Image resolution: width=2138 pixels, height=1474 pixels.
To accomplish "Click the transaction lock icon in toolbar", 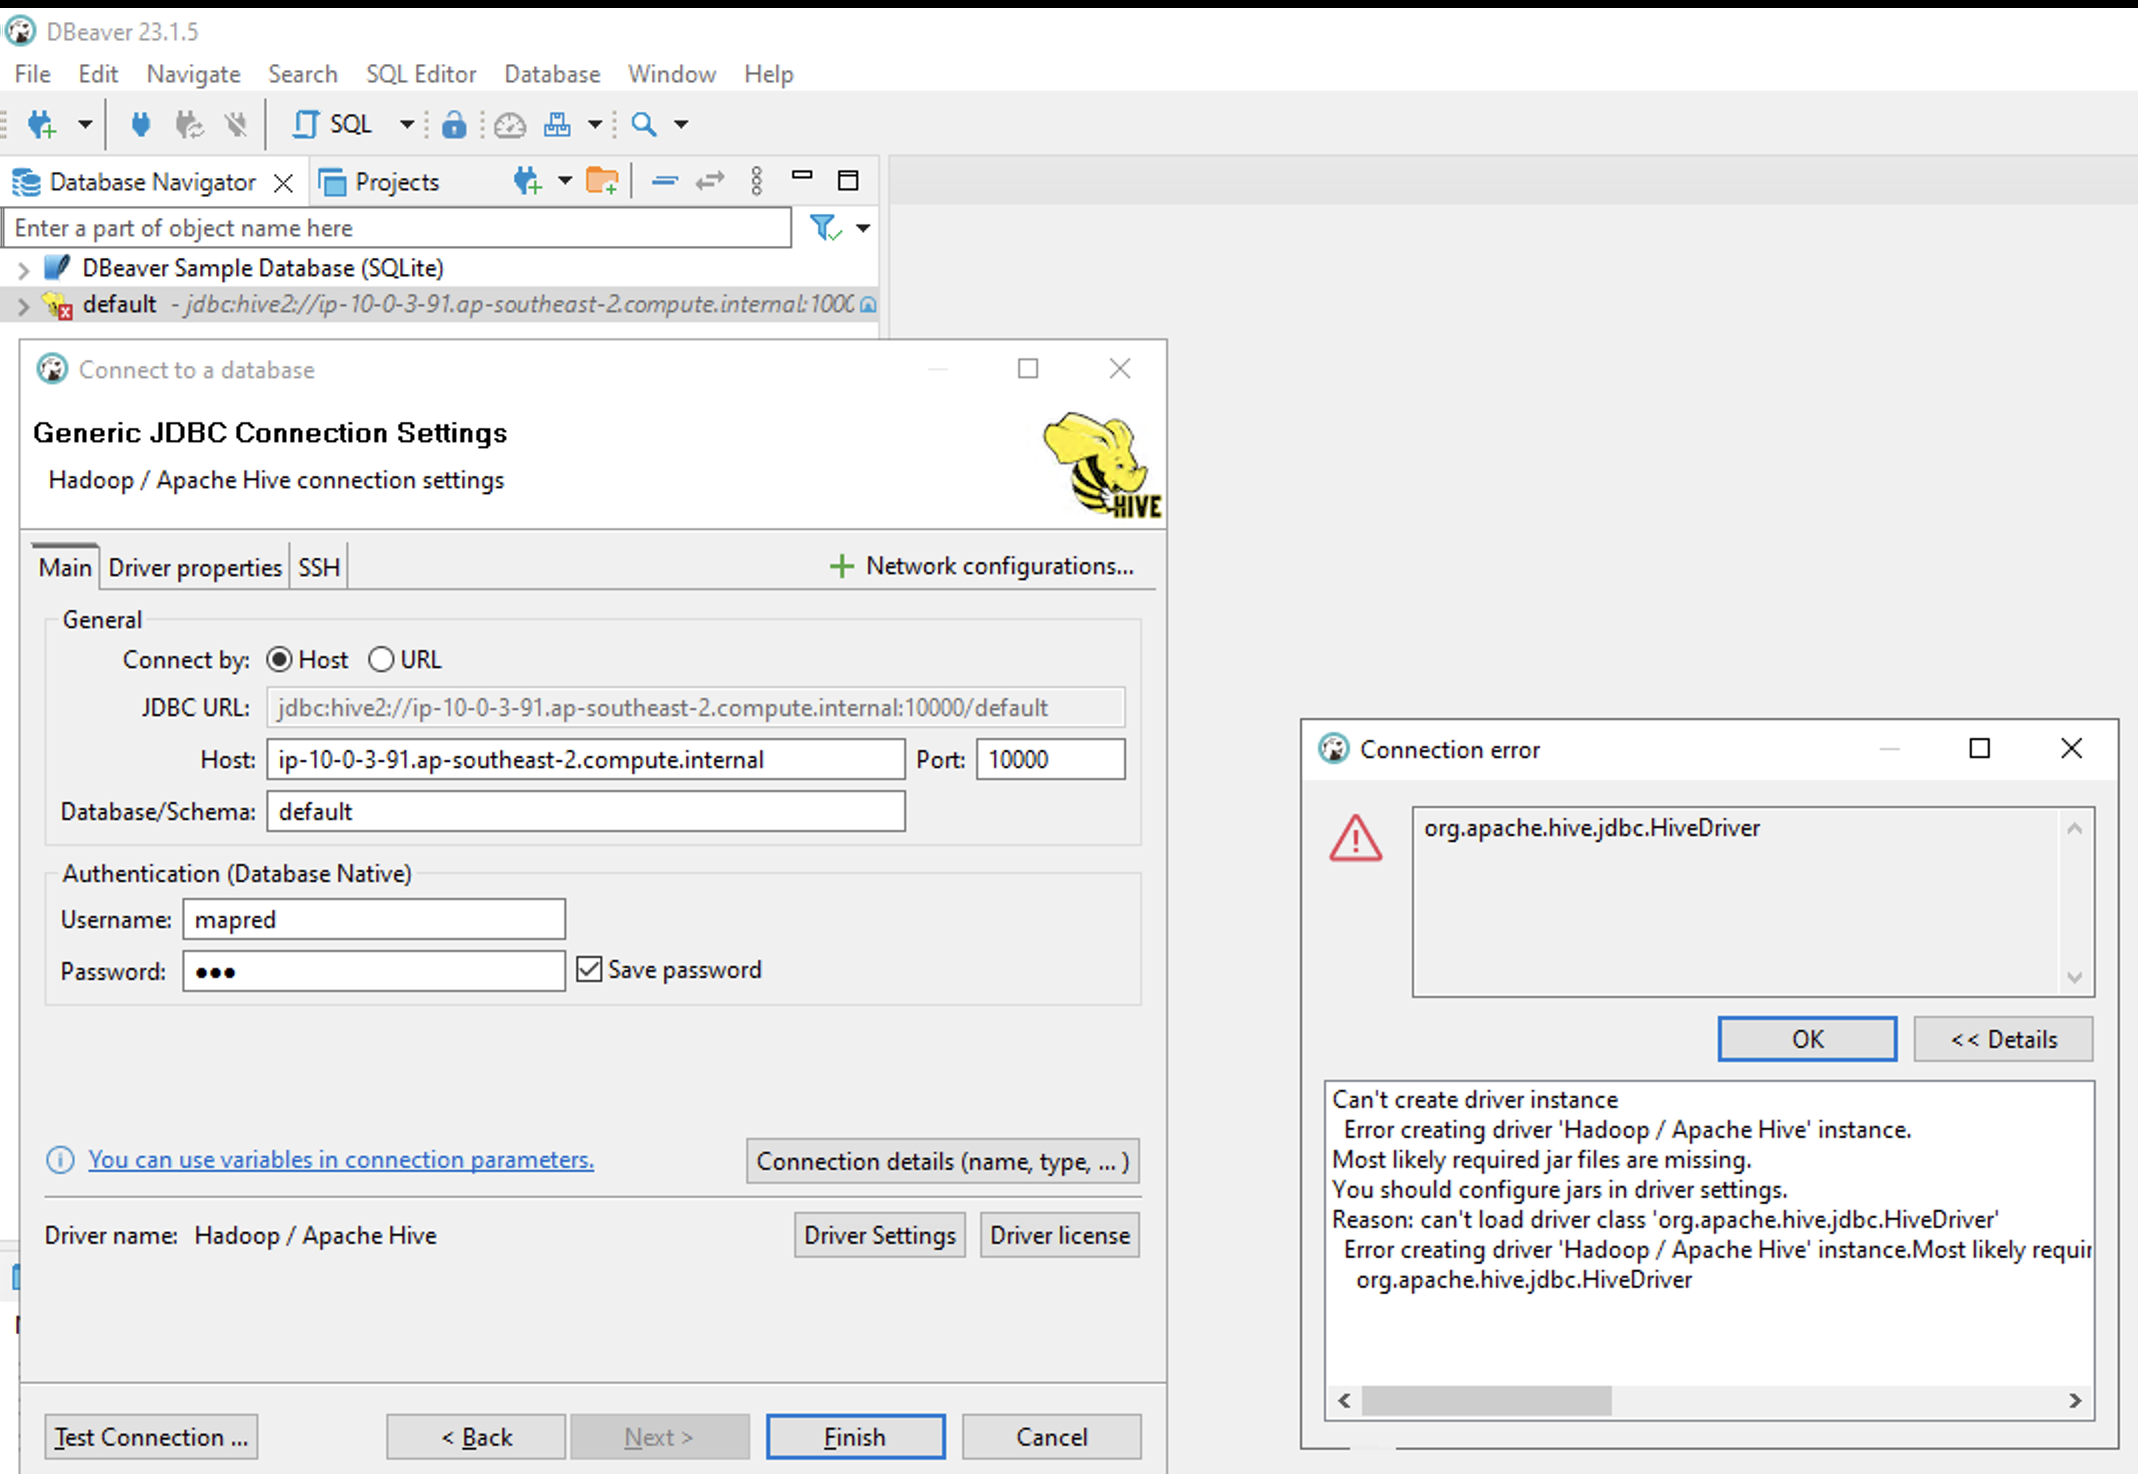I will point(454,125).
